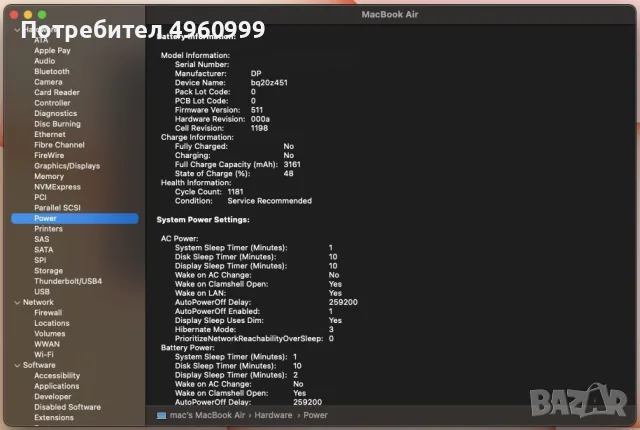Viewport: 640px width, 430px height.
Task: Select Firmware Version value 511
Action: (x=257, y=110)
